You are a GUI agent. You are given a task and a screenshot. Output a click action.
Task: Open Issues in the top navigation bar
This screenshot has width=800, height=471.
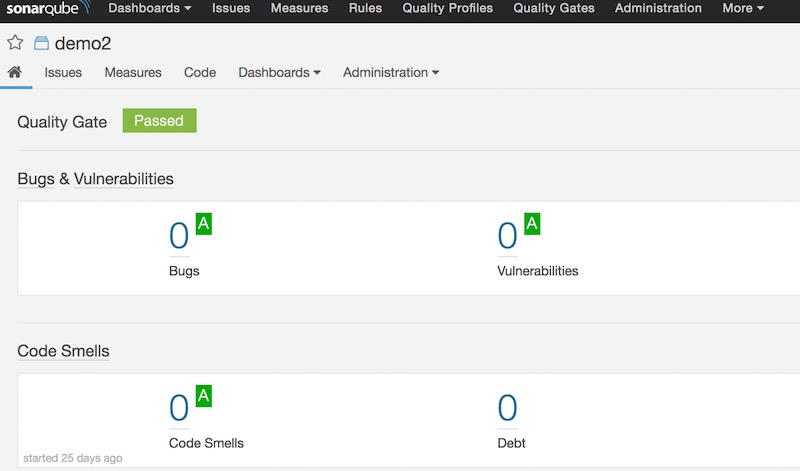coord(231,8)
